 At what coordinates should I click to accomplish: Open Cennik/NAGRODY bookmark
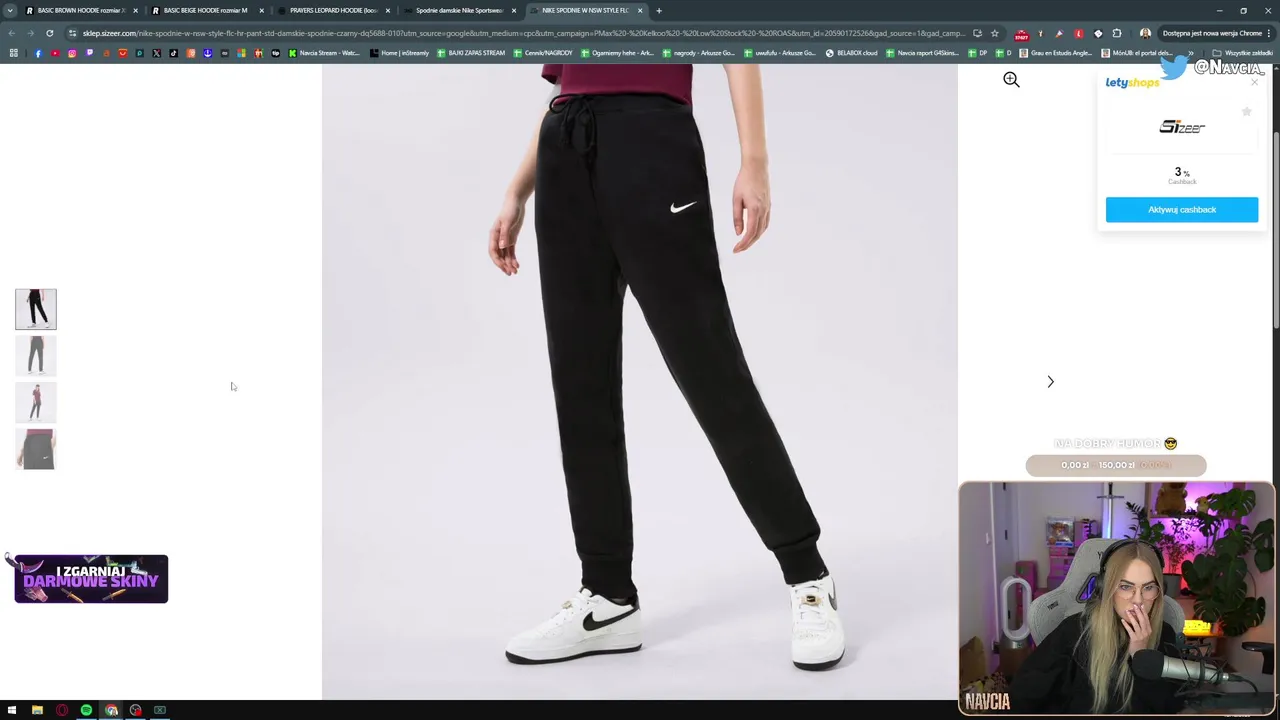click(543, 53)
